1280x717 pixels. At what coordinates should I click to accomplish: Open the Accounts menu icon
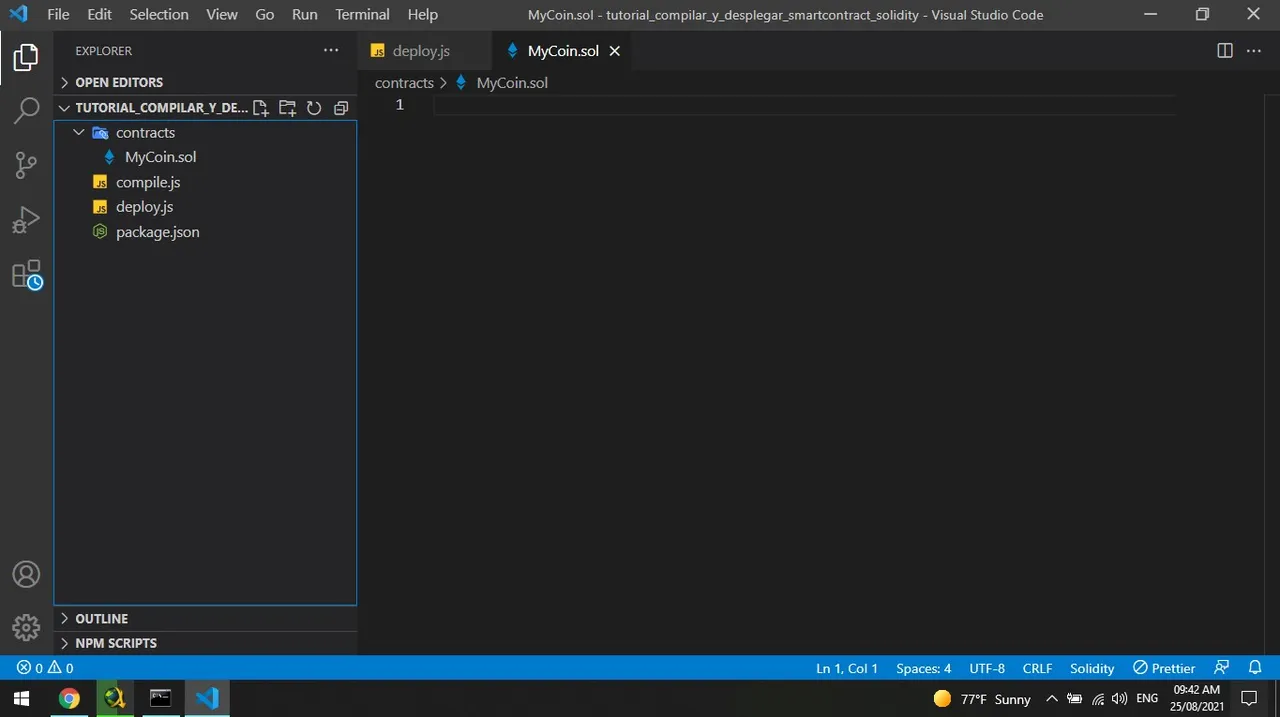click(x=26, y=574)
